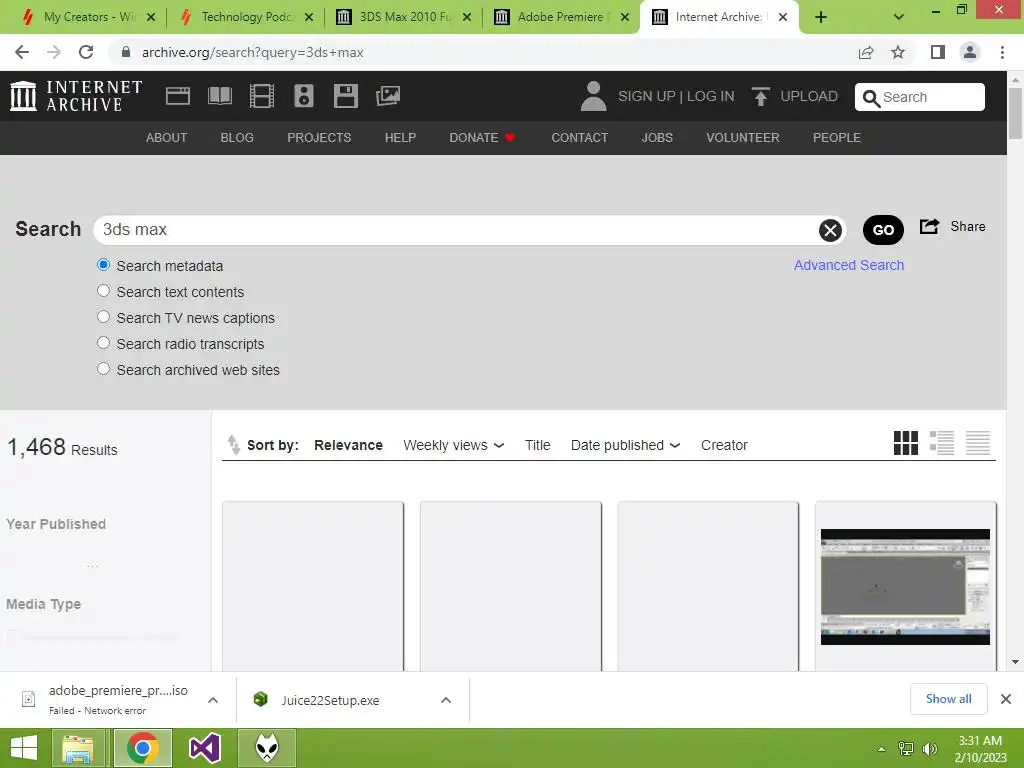Screen dimensions: 1024x768
Task: Select Search TV news captions option
Action: point(103,317)
